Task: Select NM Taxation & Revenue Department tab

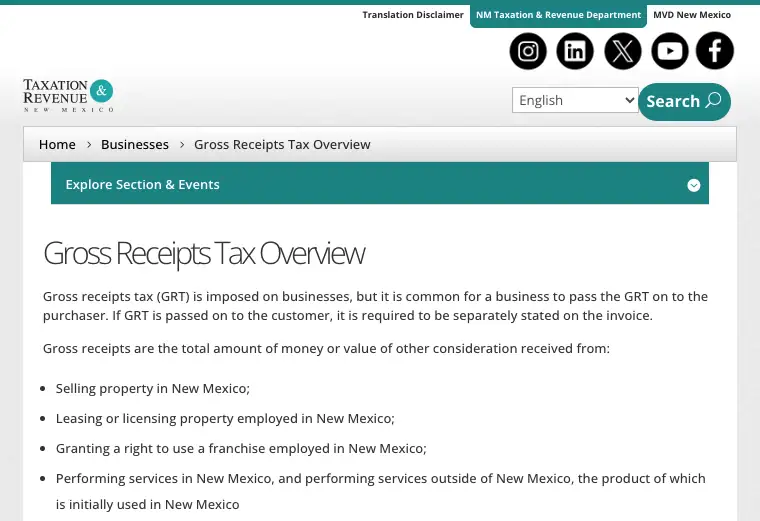Action: (558, 16)
